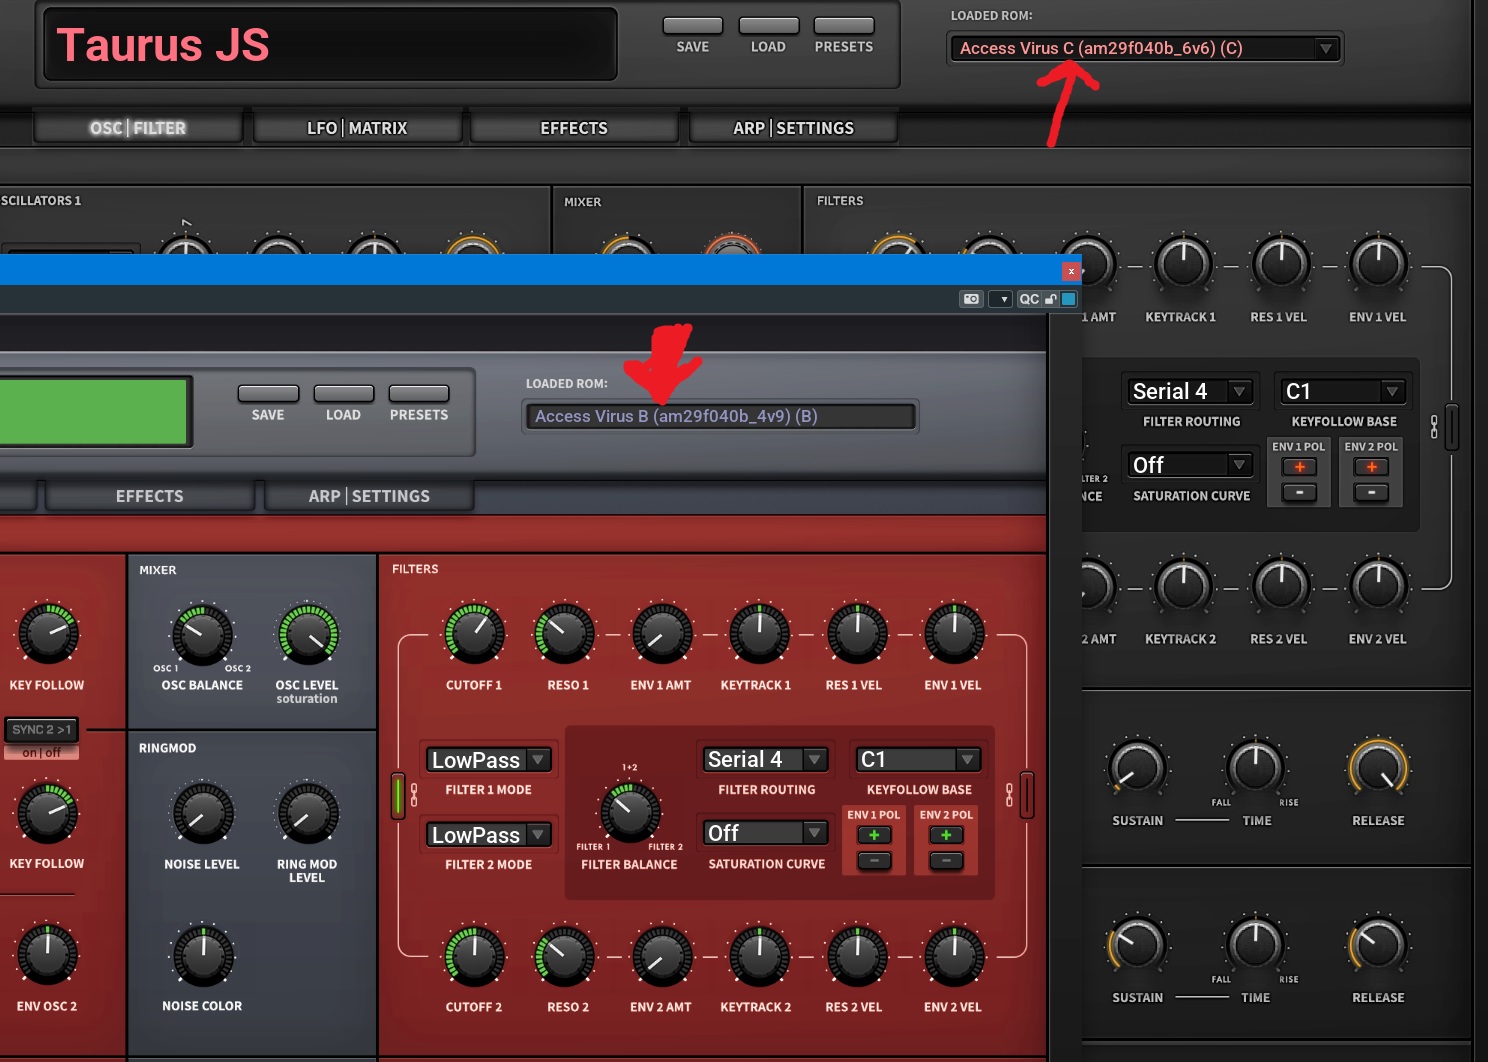
Task: Click the KEYTRACK 1 knob in Virus C window
Action: coord(1183,265)
